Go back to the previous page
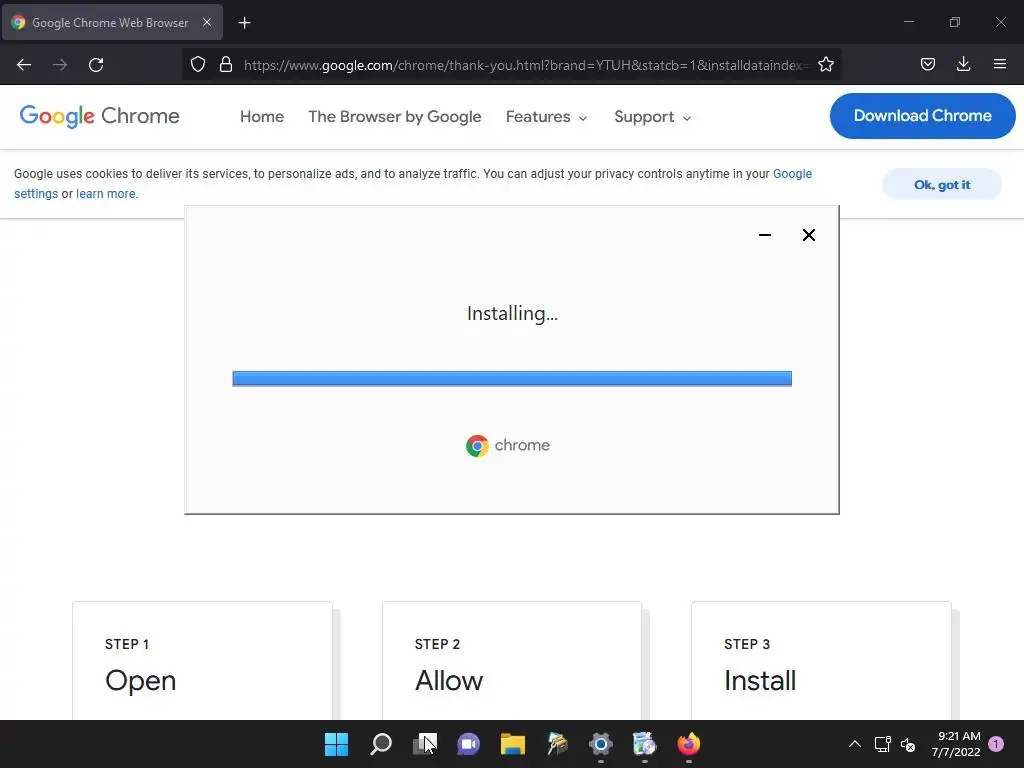Image resolution: width=1024 pixels, height=768 pixels. [x=24, y=65]
